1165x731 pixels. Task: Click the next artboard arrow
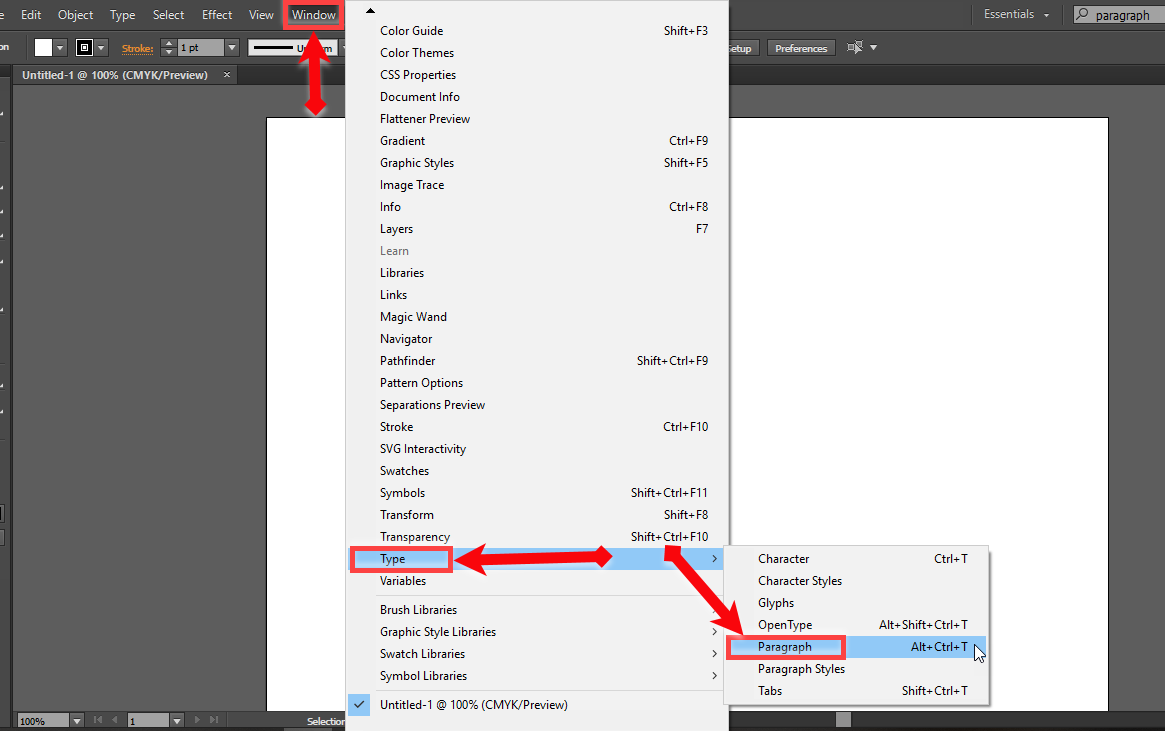pos(197,720)
